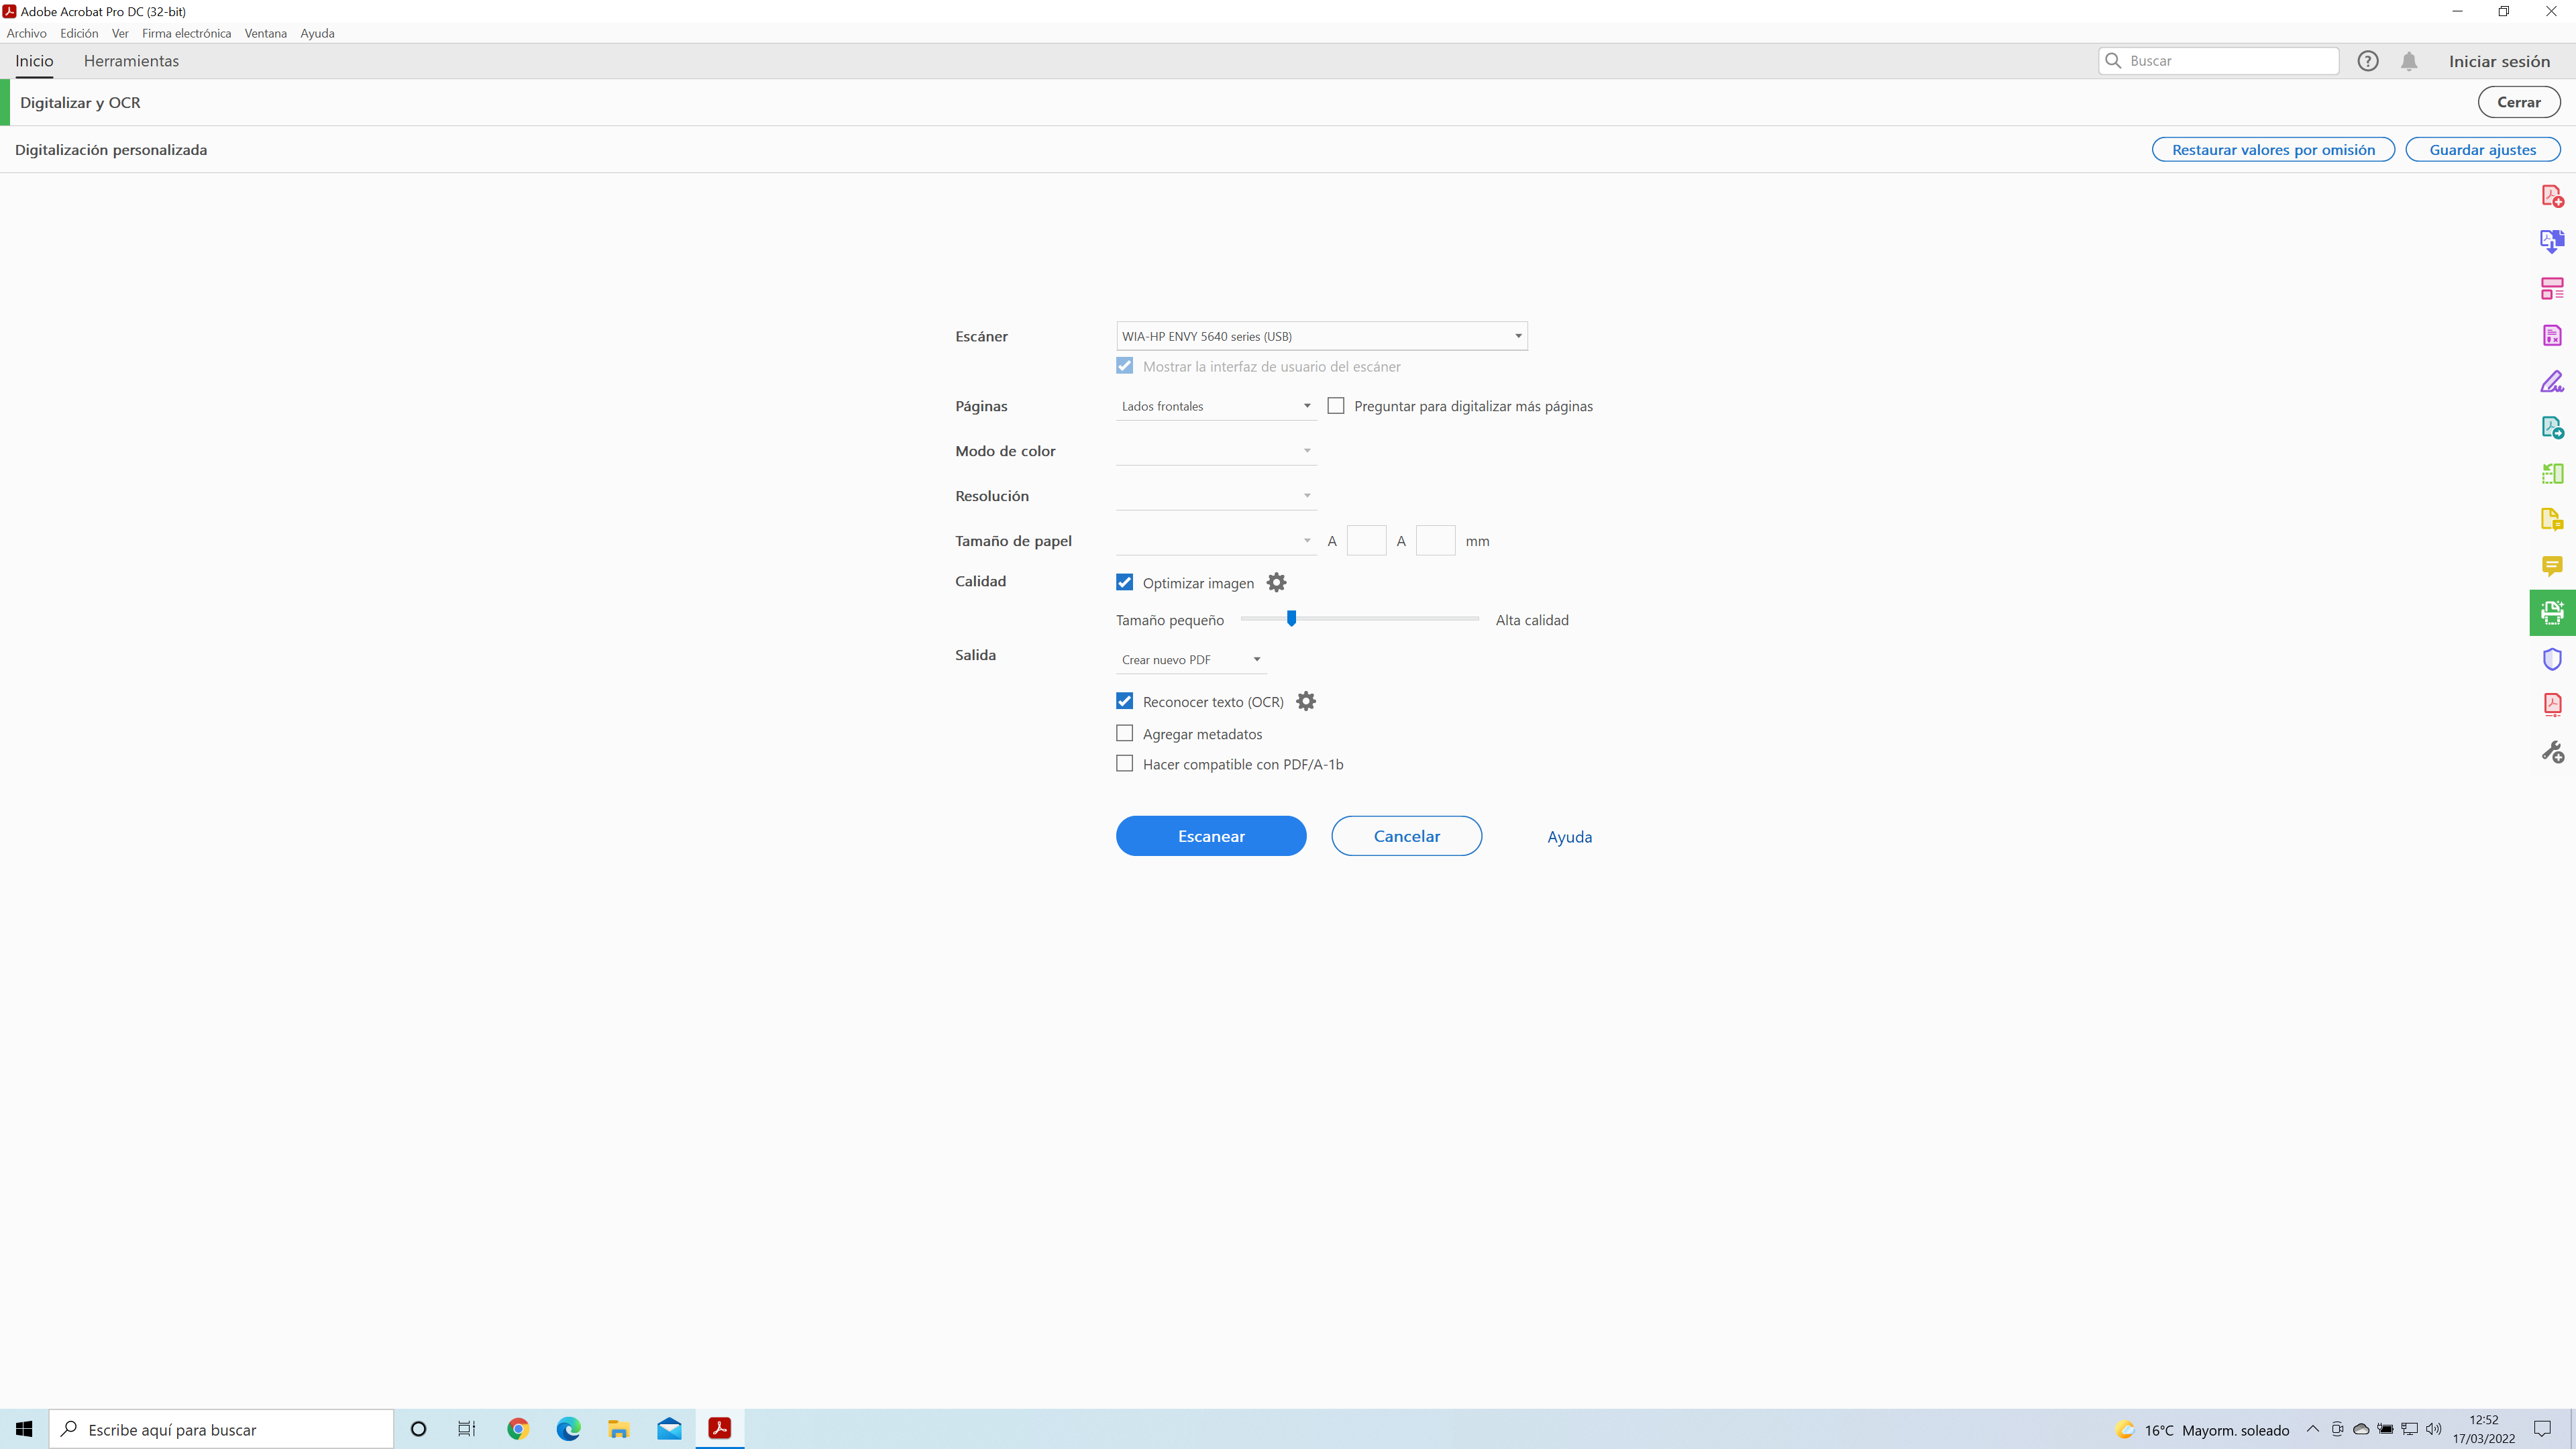This screenshot has width=2576, height=1449.
Task: Click Restaurar valores por omisión
Action: pos(2273,150)
